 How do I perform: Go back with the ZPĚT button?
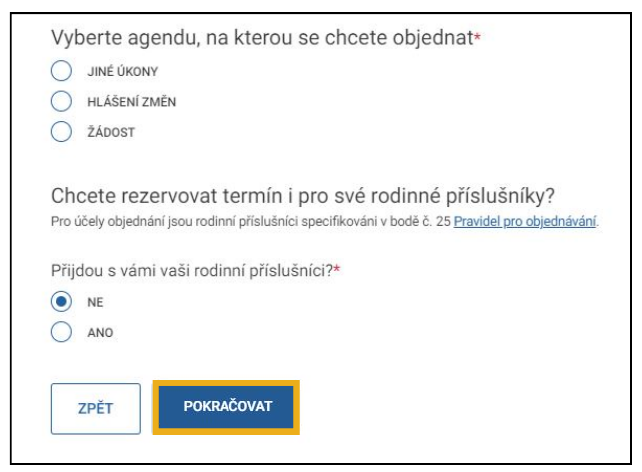pyautogui.click(x=96, y=409)
